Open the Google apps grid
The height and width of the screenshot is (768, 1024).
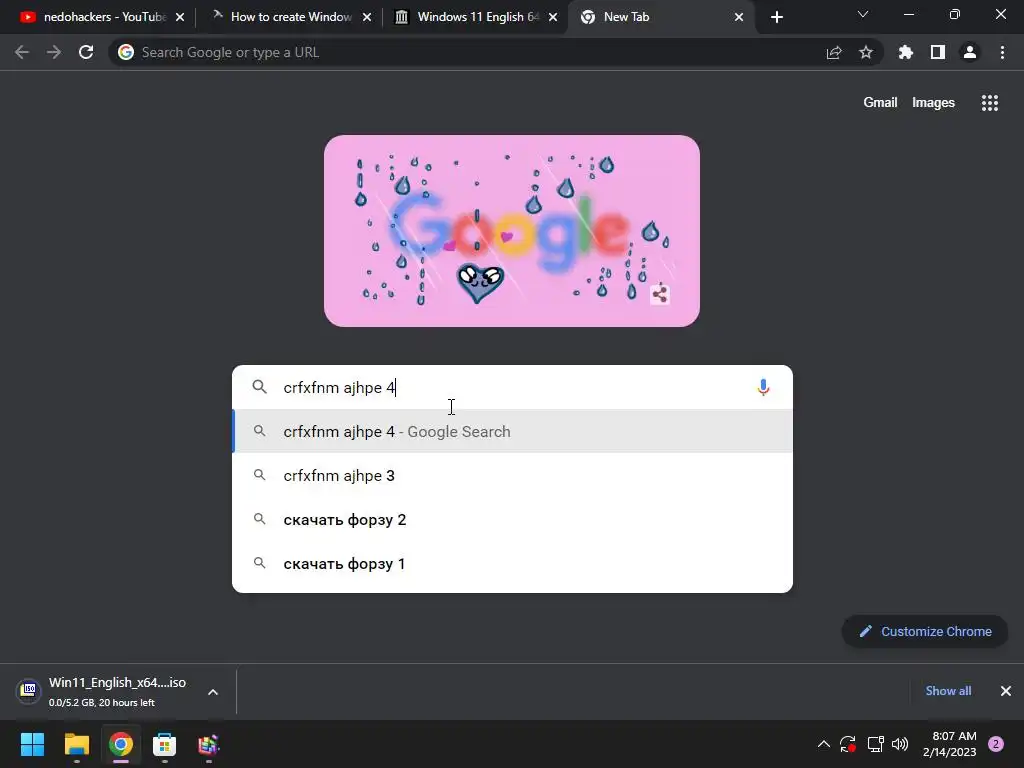coord(990,103)
